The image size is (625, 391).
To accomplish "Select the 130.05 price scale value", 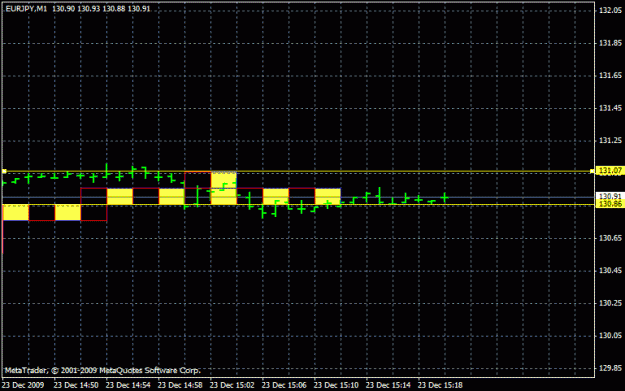I will point(610,336).
